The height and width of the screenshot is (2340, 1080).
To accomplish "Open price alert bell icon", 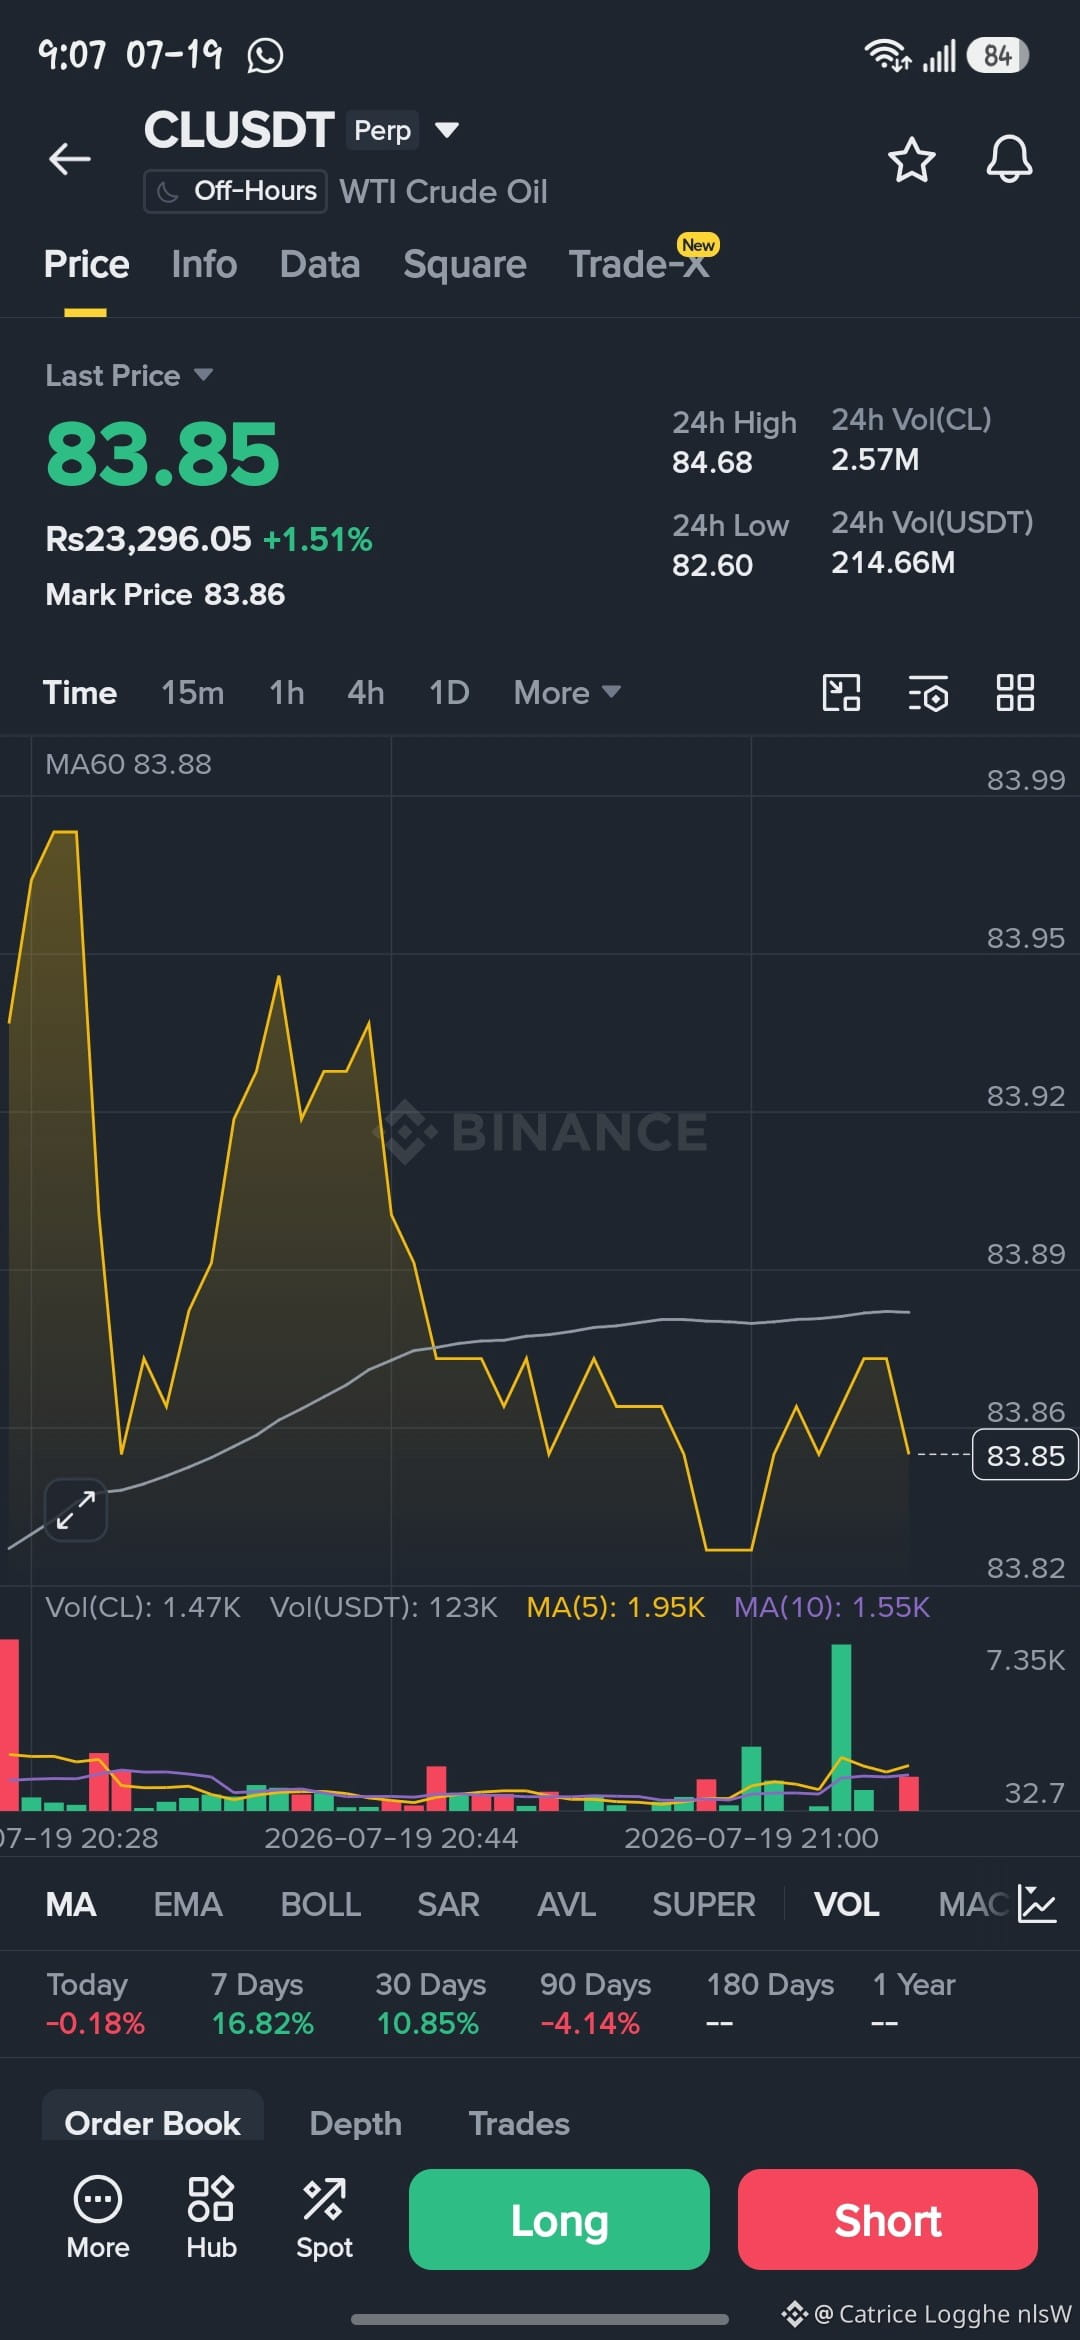I will [1009, 159].
